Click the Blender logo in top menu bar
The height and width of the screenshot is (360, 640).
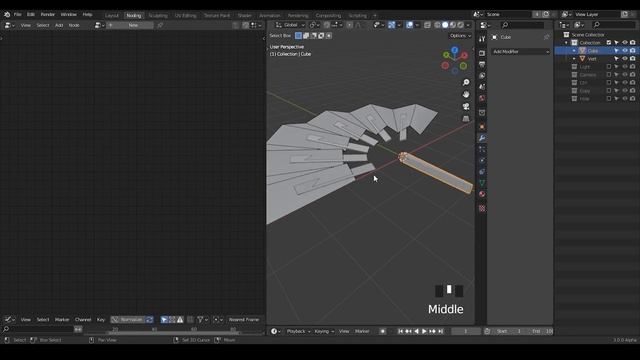(x=7, y=14)
